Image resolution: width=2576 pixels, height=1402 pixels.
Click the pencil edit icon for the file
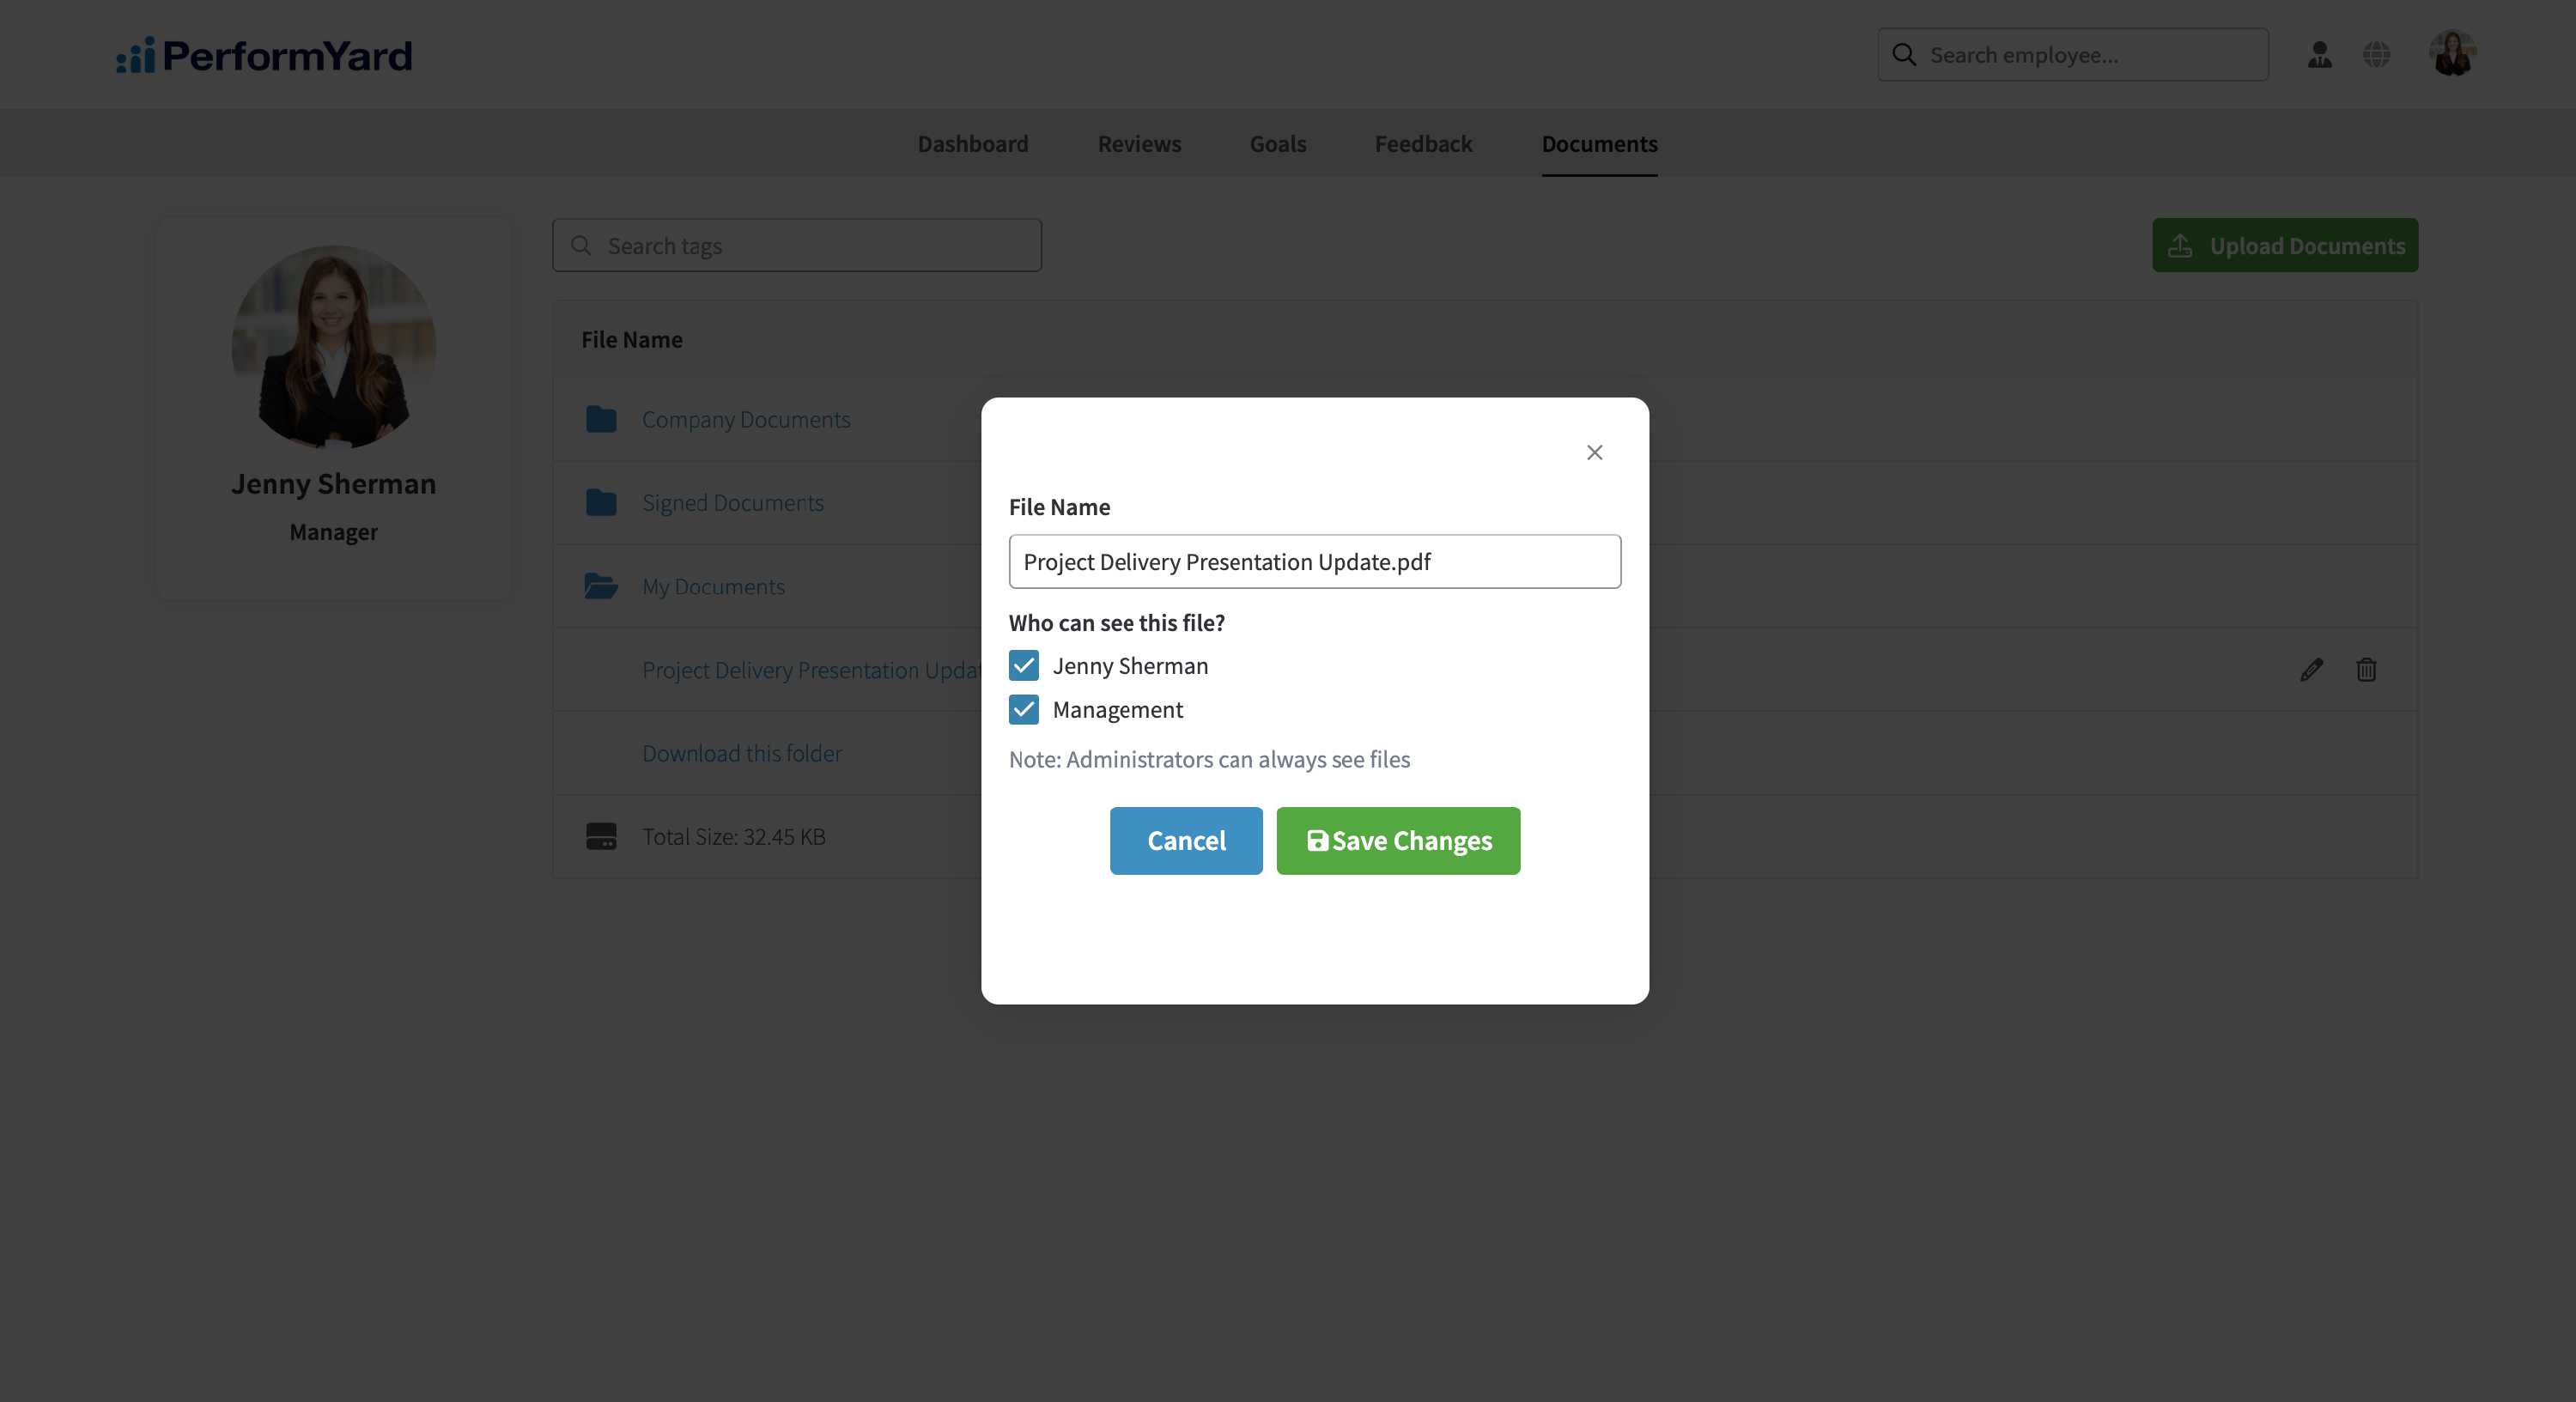(x=2311, y=669)
